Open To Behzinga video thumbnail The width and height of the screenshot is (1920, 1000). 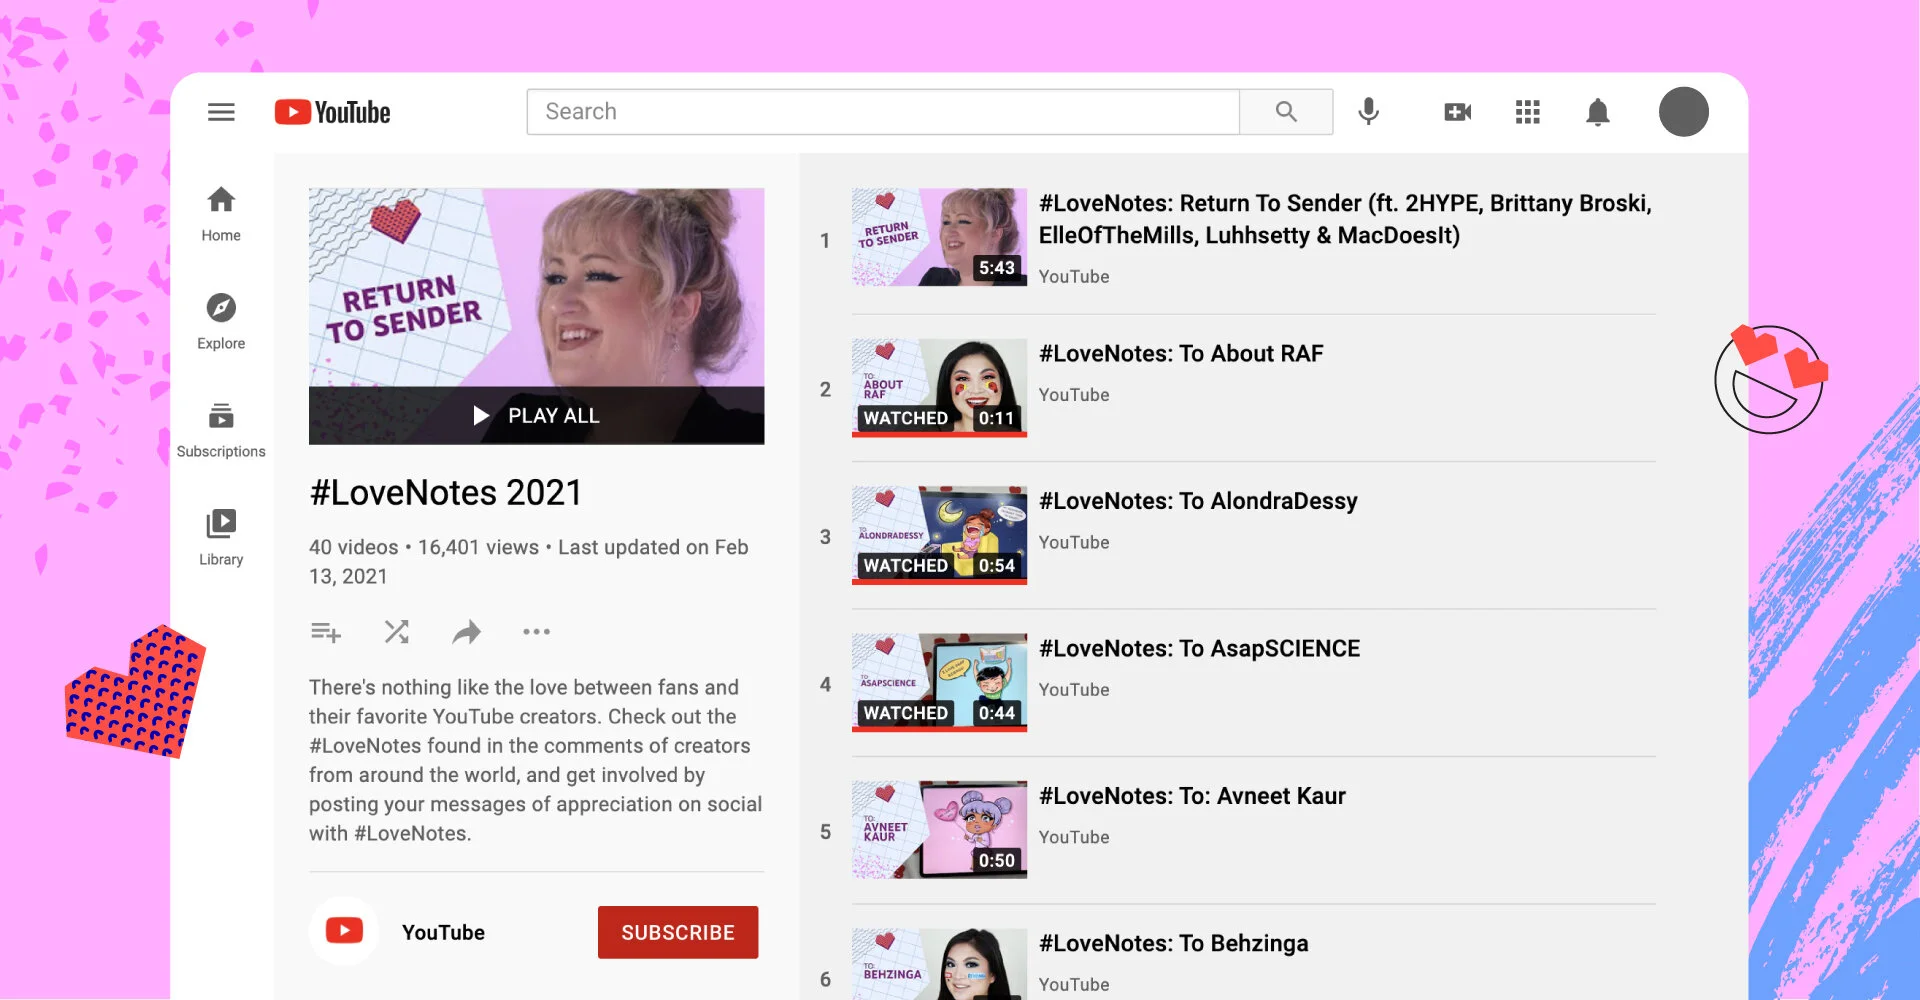[x=939, y=964]
